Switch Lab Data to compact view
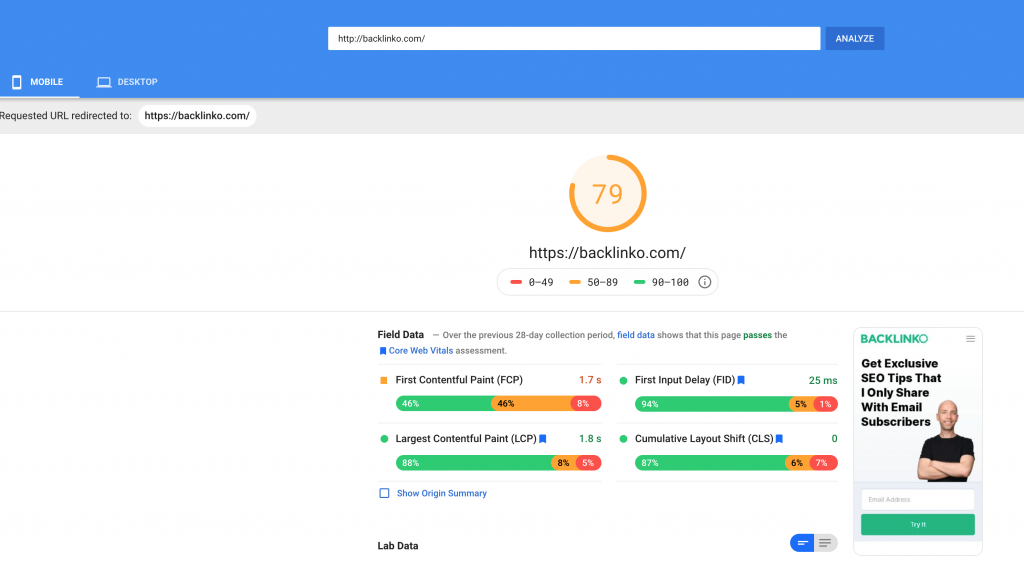Image resolution: width=1024 pixels, height=569 pixels. (x=802, y=543)
